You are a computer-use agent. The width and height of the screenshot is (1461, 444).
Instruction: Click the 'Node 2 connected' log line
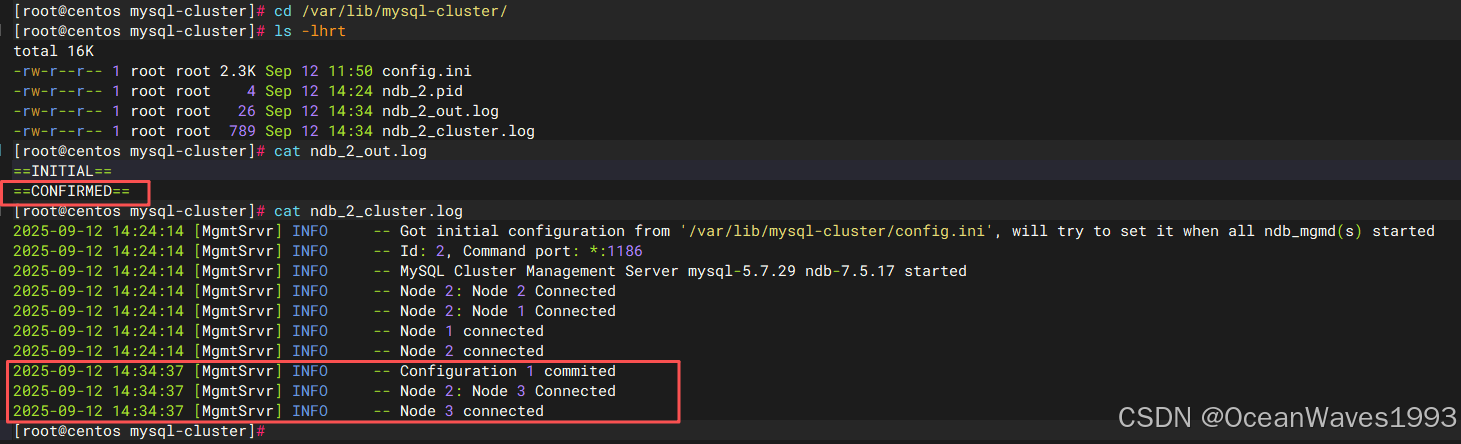point(471,351)
